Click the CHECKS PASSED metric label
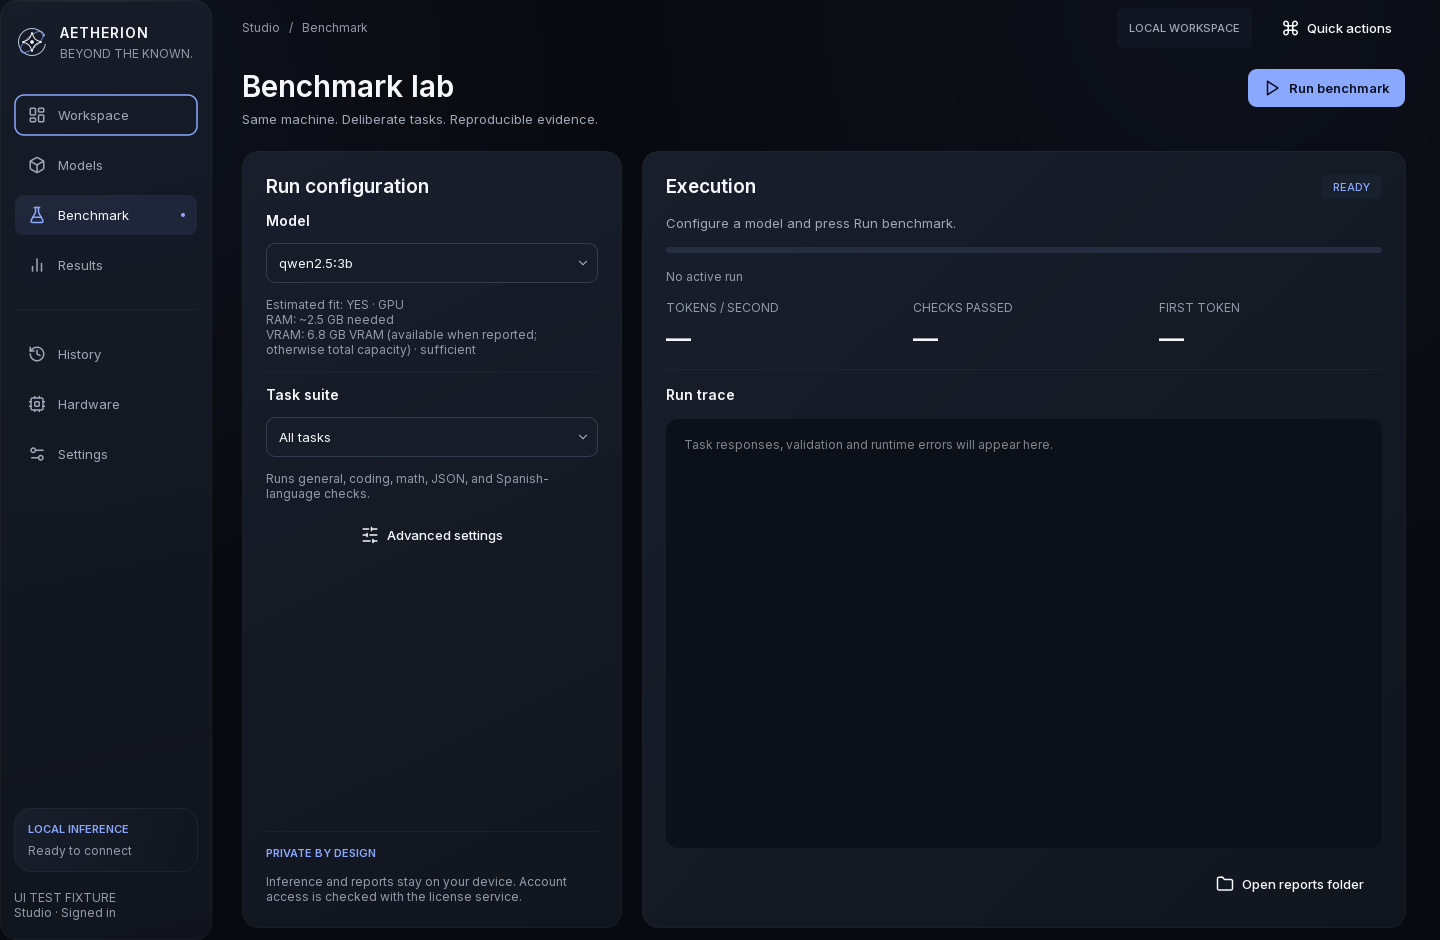 [963, 308]
